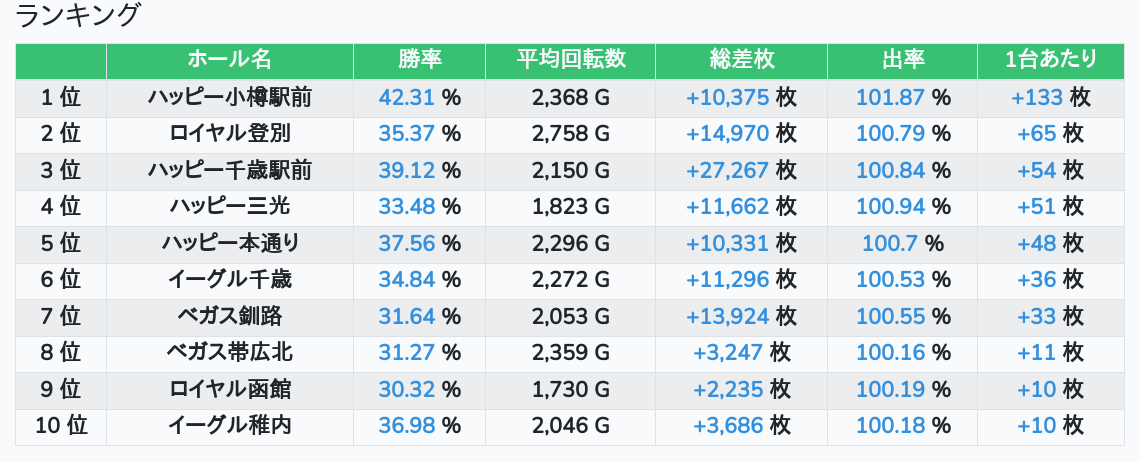Click the イーグル千歳 hall name
1140x462 pixels.
[229, 280]
